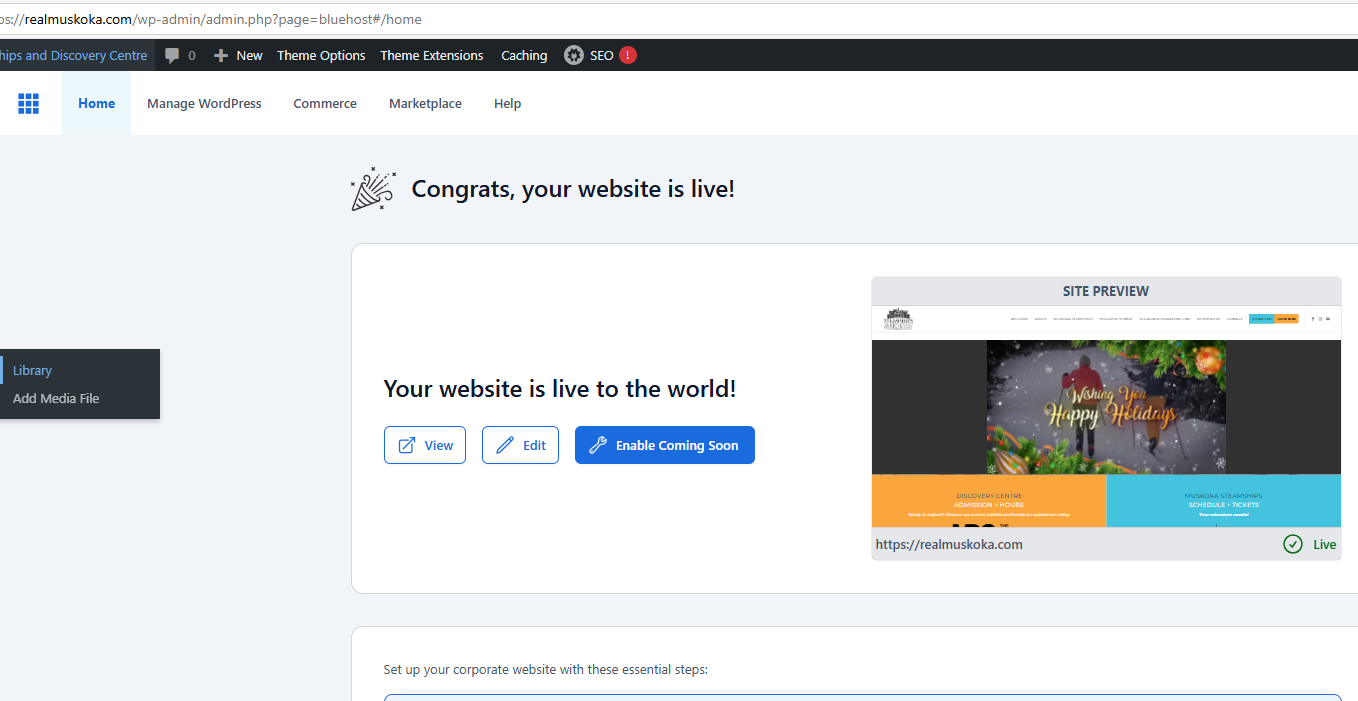Choose Add Media File in flyout menu
Viewport: 1358px width, 701px height.
tap(56, 398)
